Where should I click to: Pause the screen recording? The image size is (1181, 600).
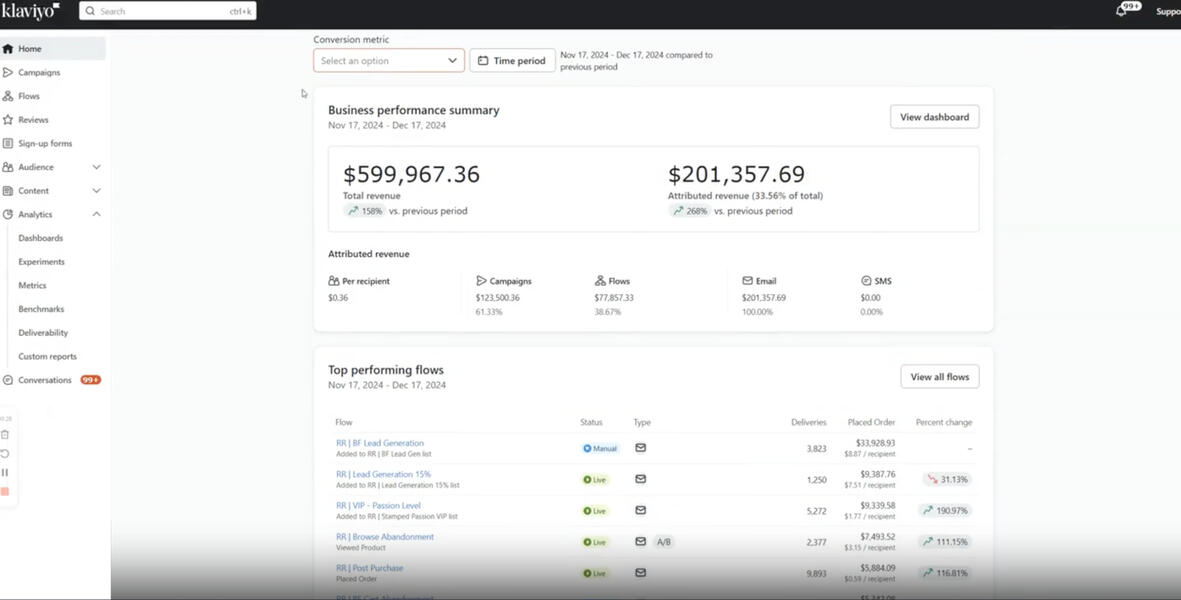click(5, 472)
